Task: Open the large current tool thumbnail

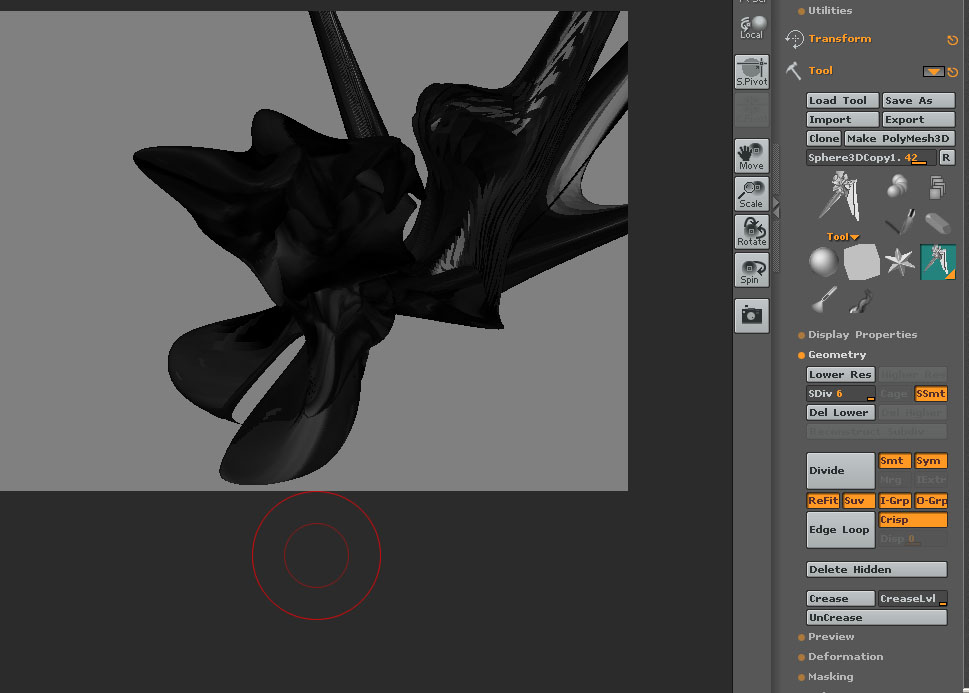Action: [x=840, y=197]
